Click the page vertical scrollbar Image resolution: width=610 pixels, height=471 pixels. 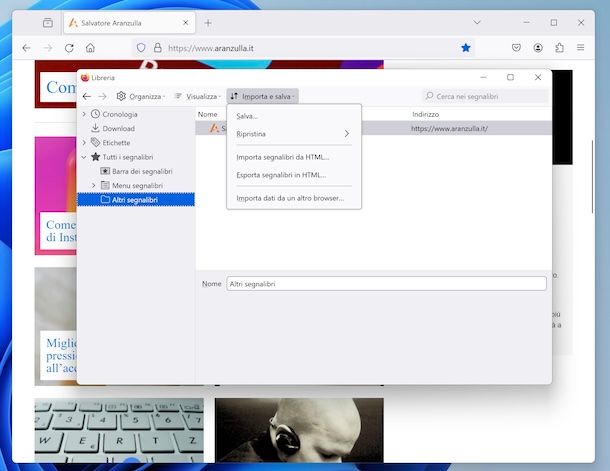[592, 177]
